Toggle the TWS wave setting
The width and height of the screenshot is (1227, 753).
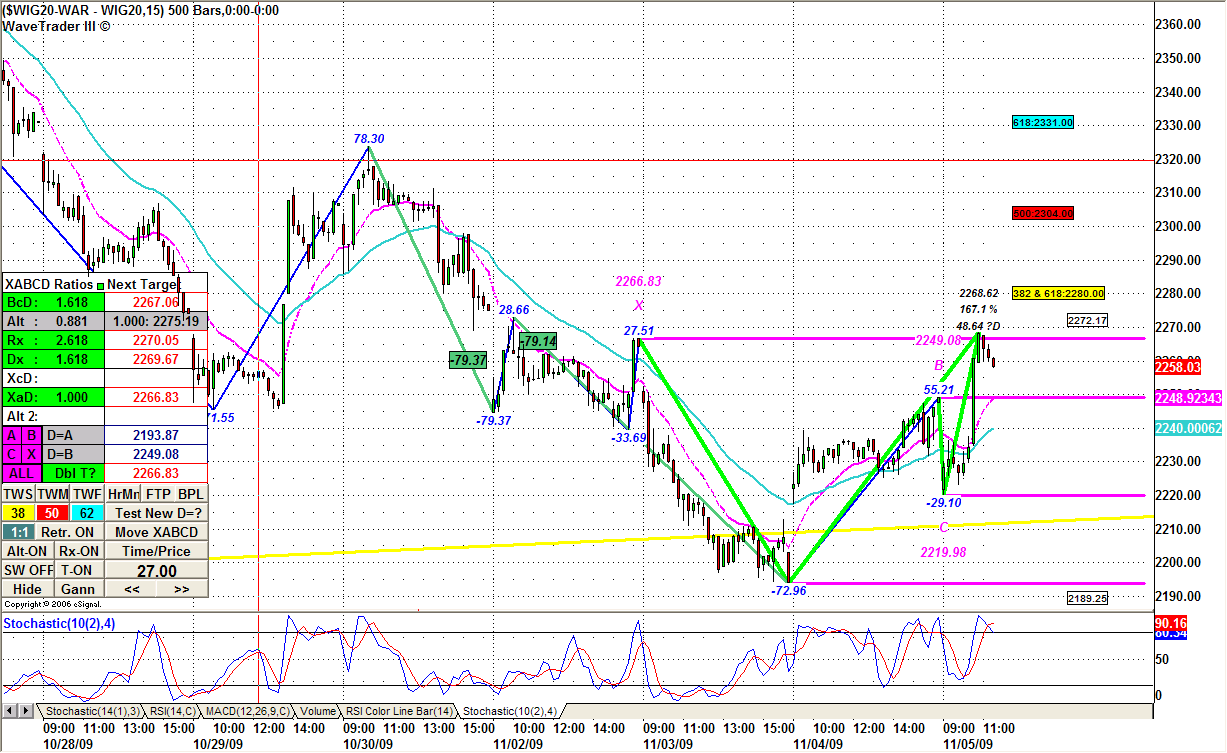(x=19, y=494)
